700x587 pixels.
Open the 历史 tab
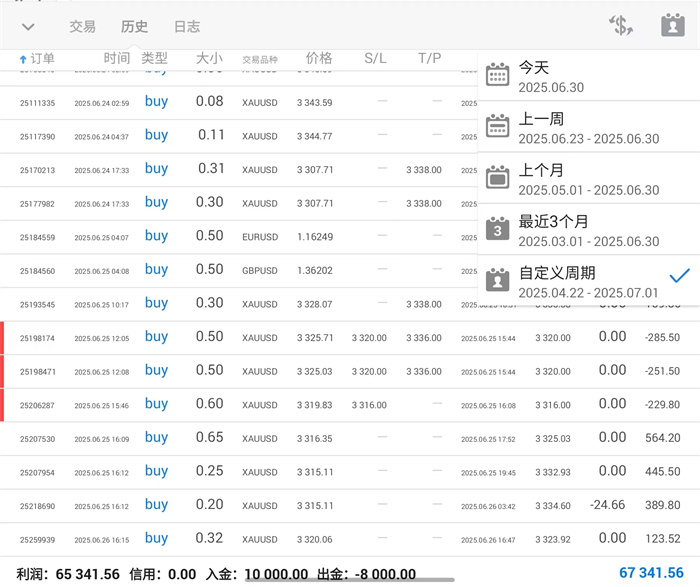coord(134,26)
